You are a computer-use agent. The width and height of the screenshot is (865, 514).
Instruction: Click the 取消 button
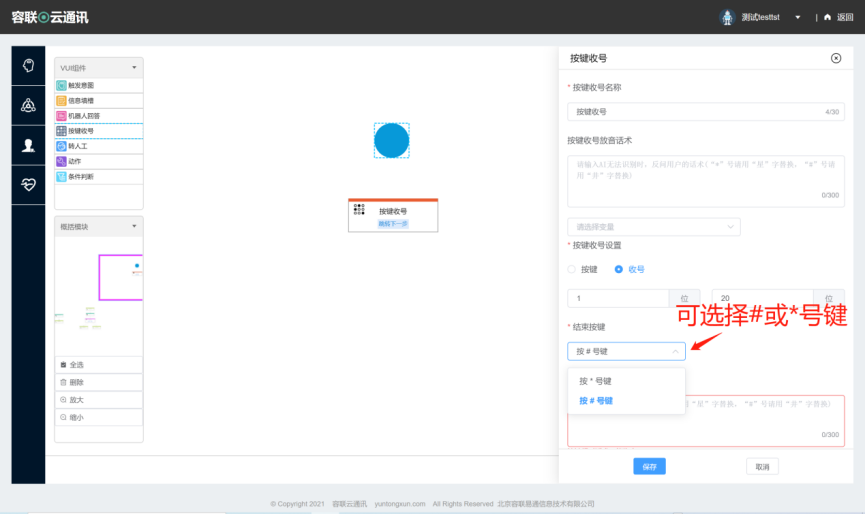762,467
